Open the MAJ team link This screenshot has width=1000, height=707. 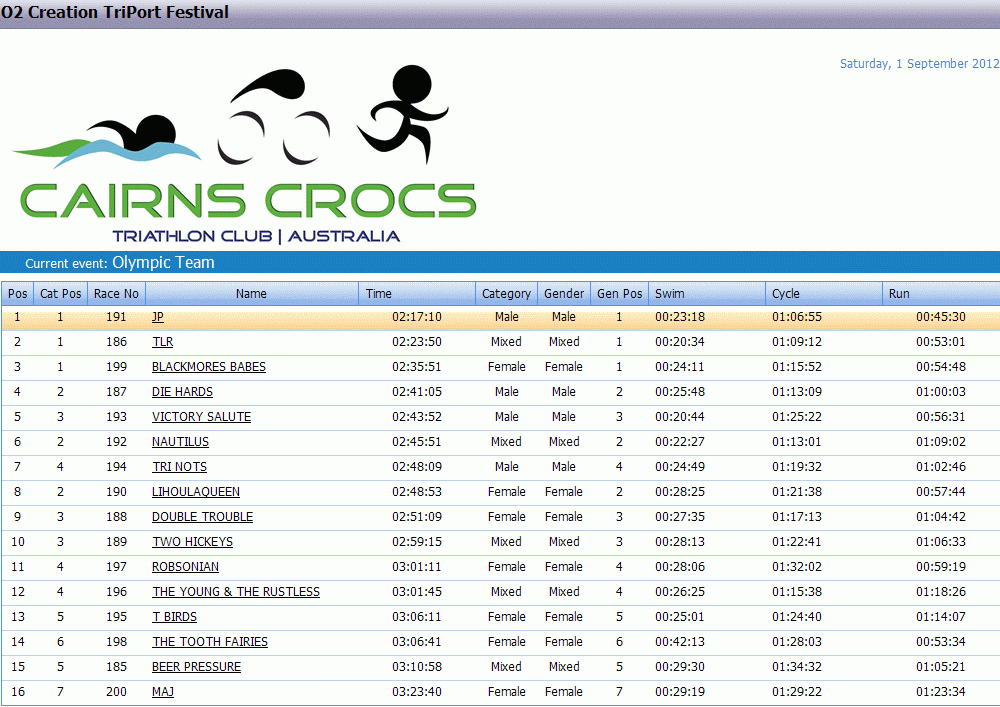click(163, 692)
